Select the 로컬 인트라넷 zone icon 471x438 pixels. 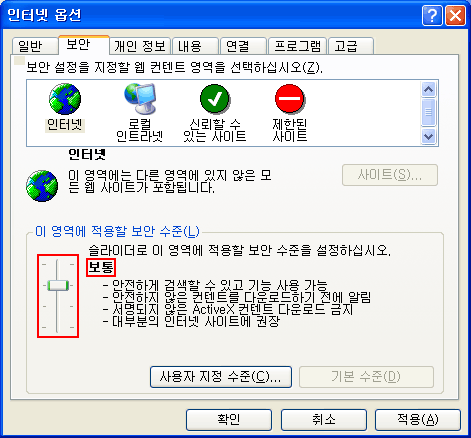140,99
